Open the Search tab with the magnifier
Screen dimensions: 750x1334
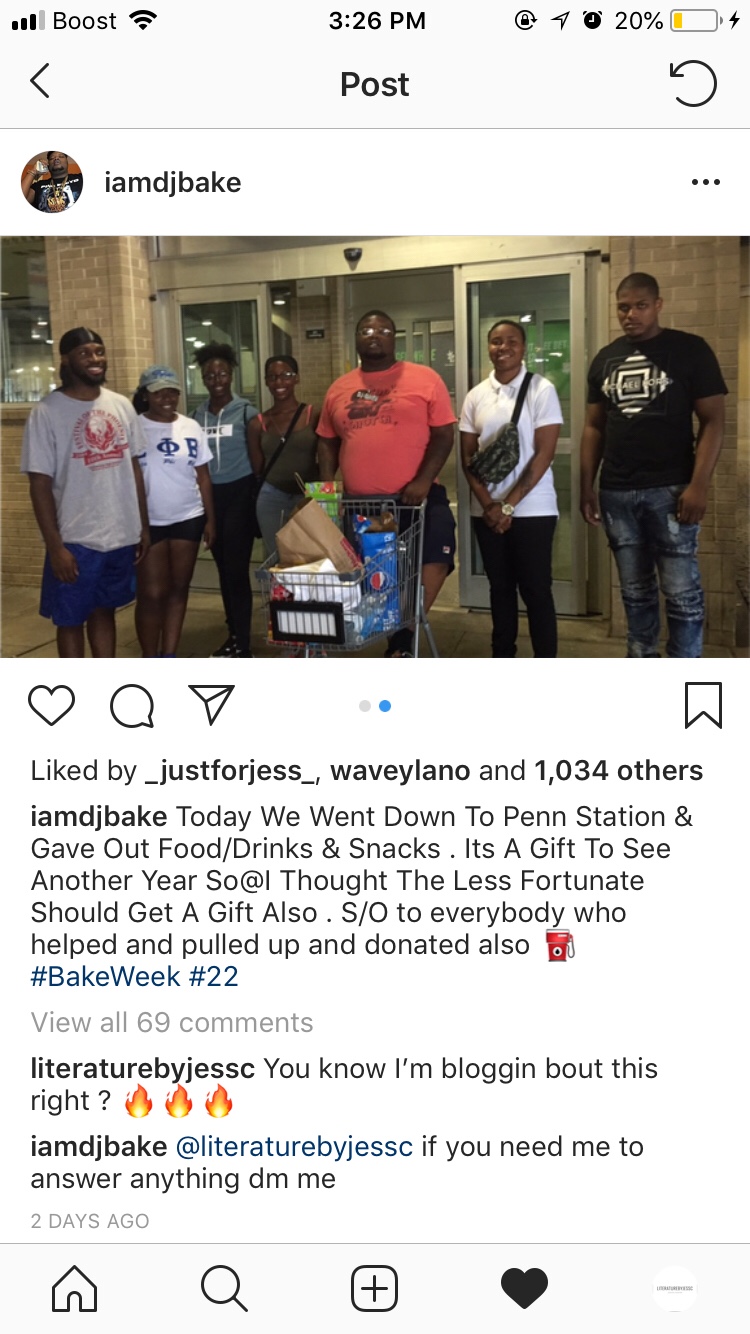224,1288
